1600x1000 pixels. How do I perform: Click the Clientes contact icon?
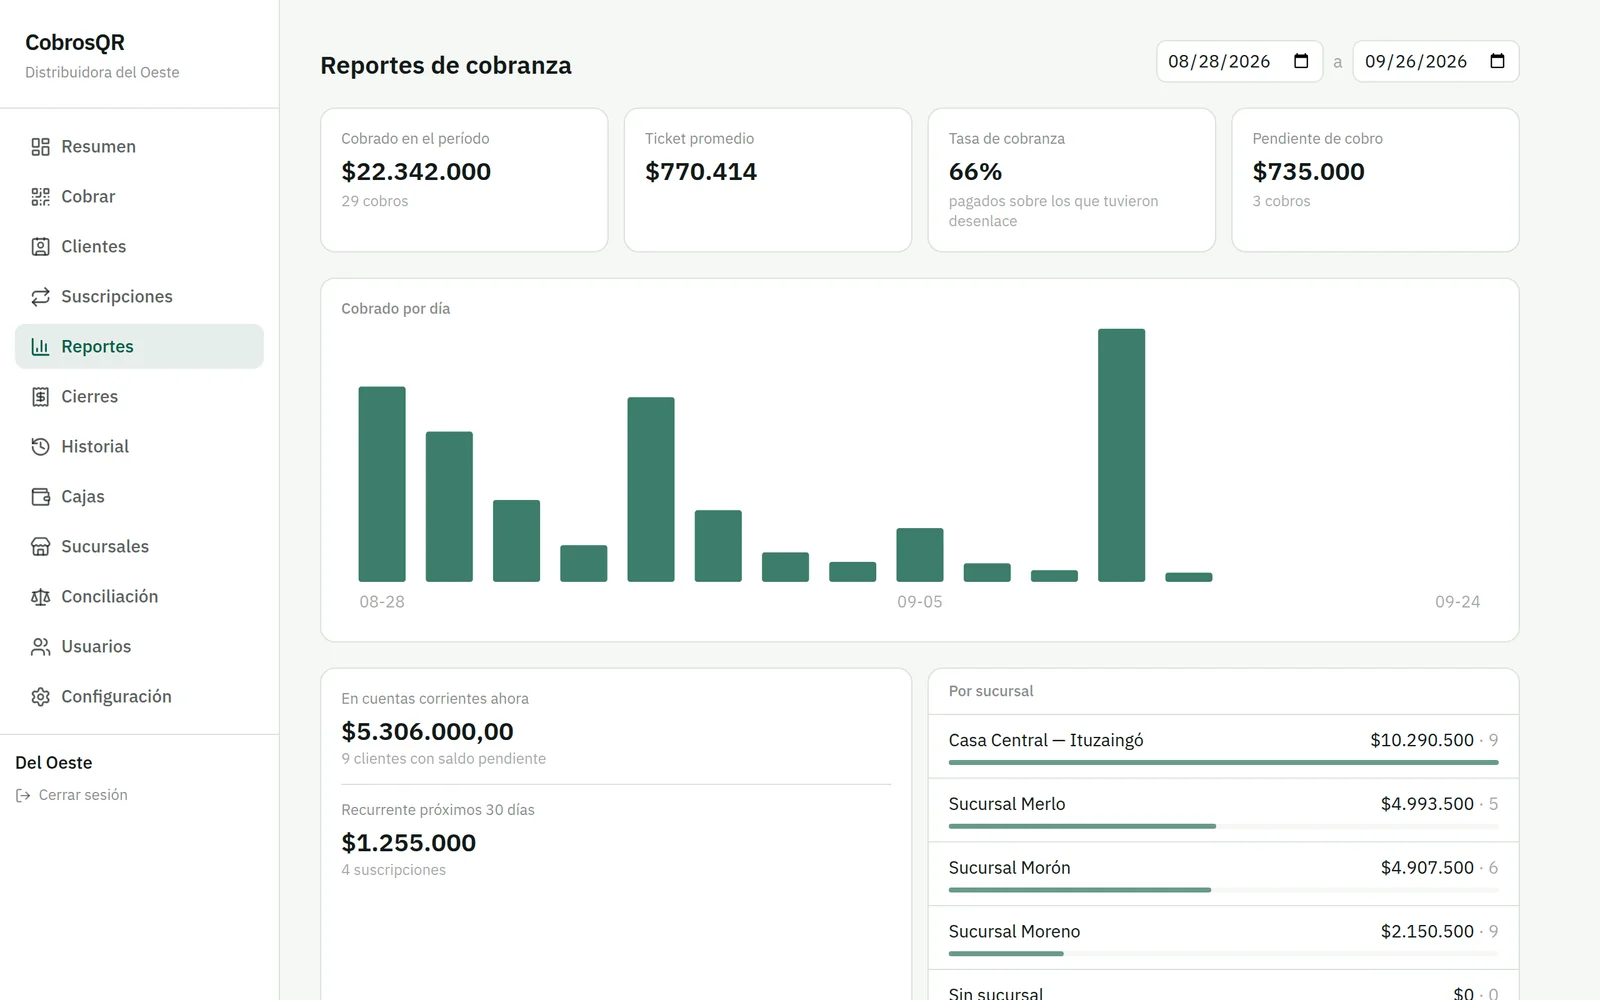(40, 247)
